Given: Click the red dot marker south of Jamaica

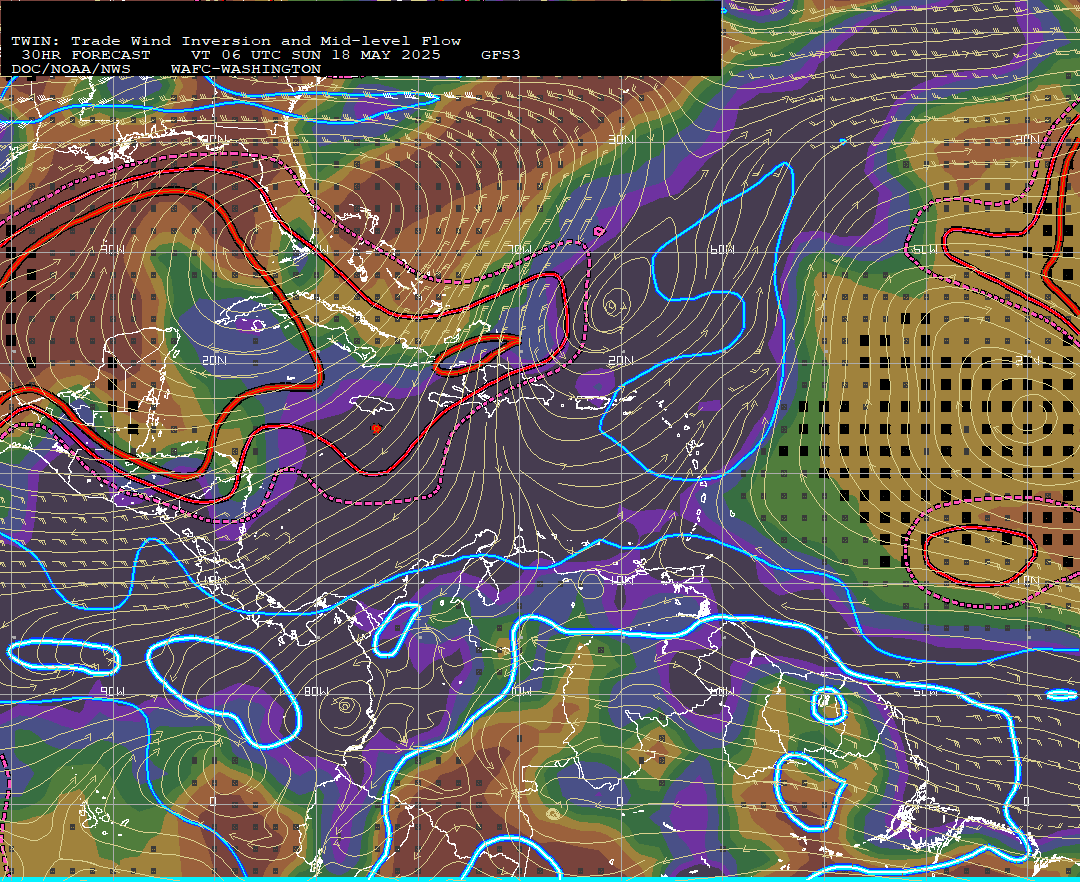Looking at the screenshot, I should click(x=375, y=428).
